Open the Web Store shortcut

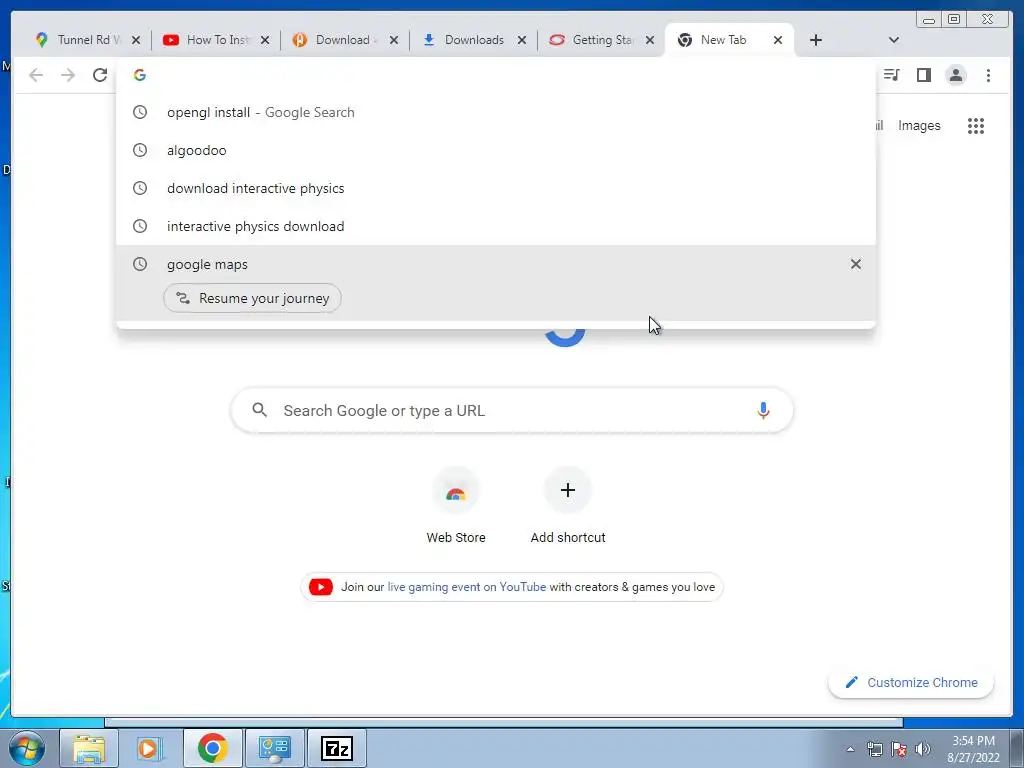click(x=456, y=506)
